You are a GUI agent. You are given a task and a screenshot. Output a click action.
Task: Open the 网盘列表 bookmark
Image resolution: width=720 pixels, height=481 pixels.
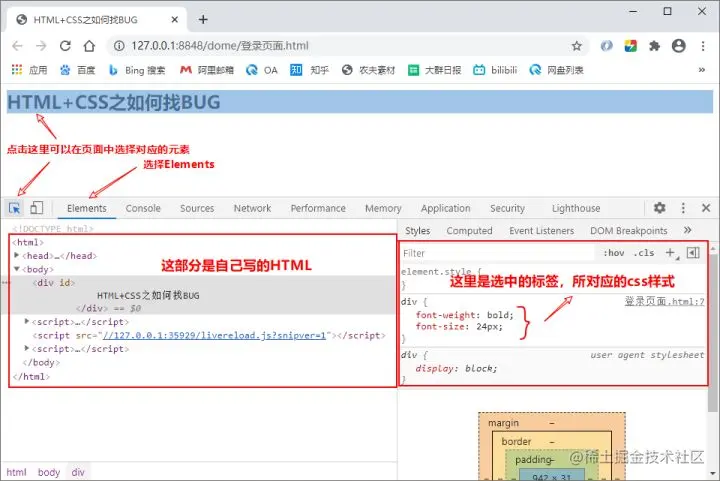click(x=556, y=70)
